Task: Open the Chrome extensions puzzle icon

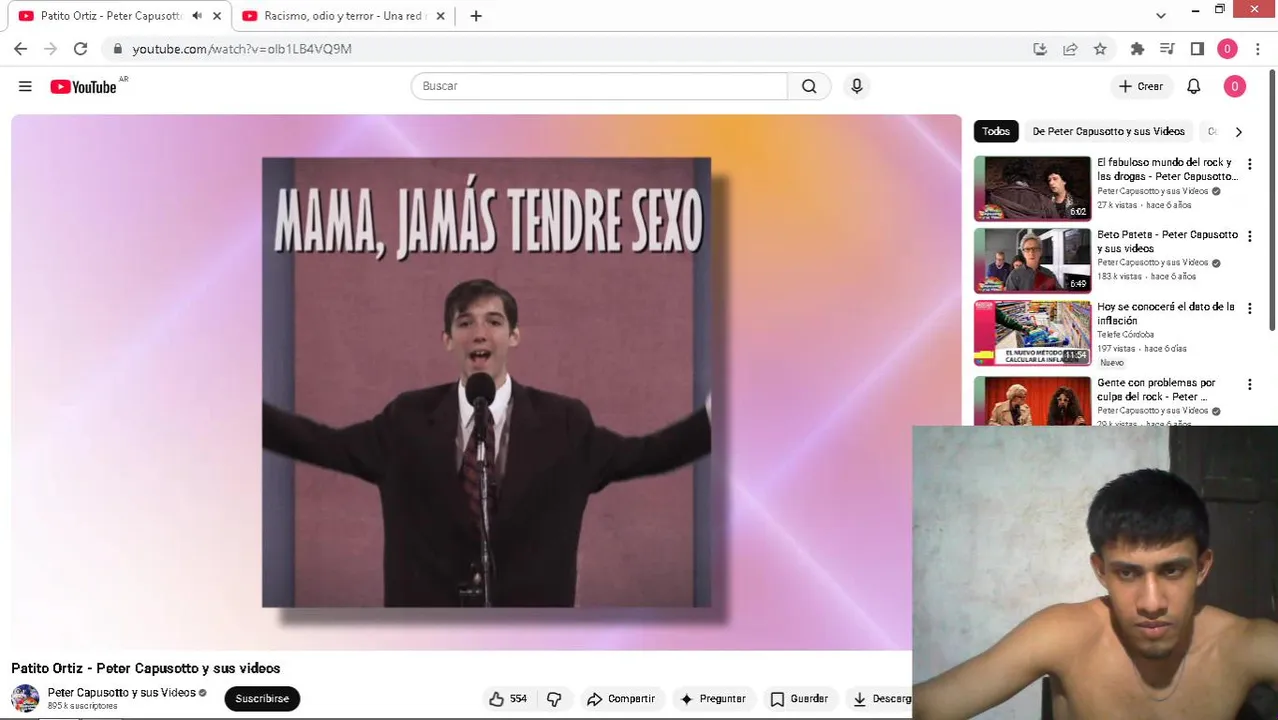Action: click(1137, 49)
